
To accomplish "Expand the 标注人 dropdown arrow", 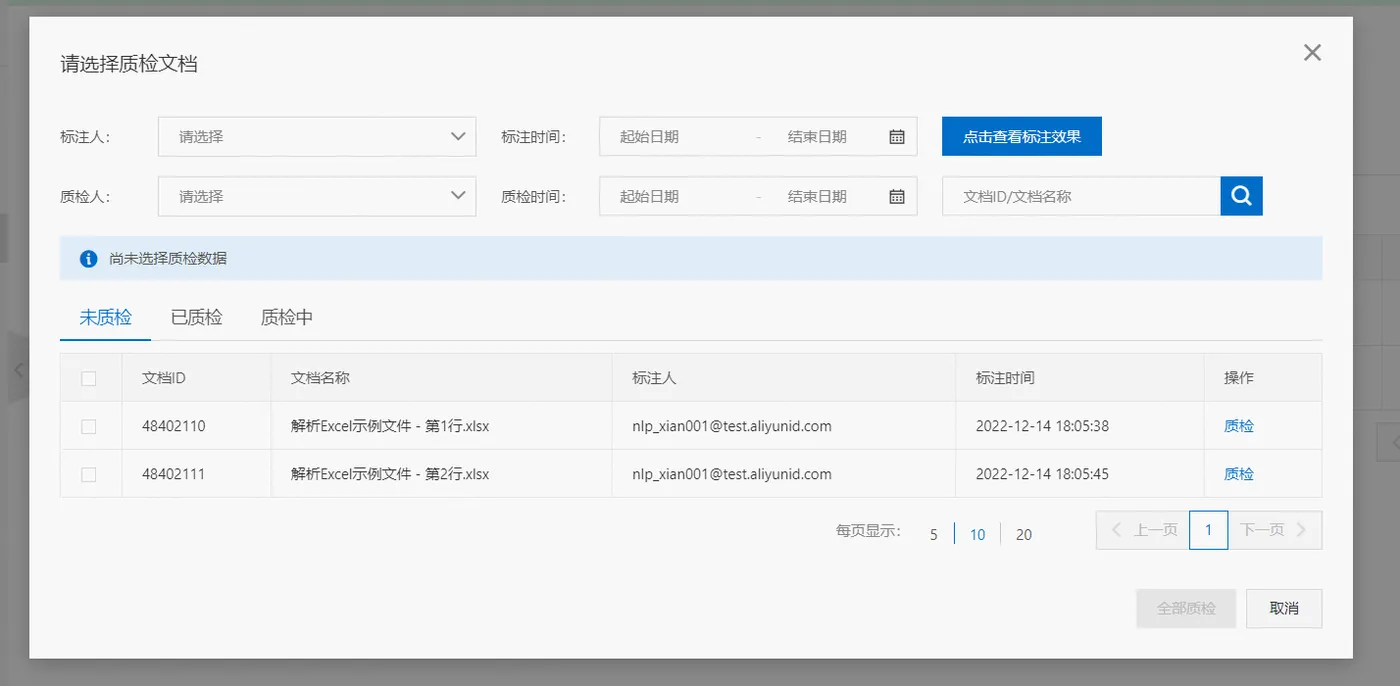I will pyautogui.click(x=457, y=137).
